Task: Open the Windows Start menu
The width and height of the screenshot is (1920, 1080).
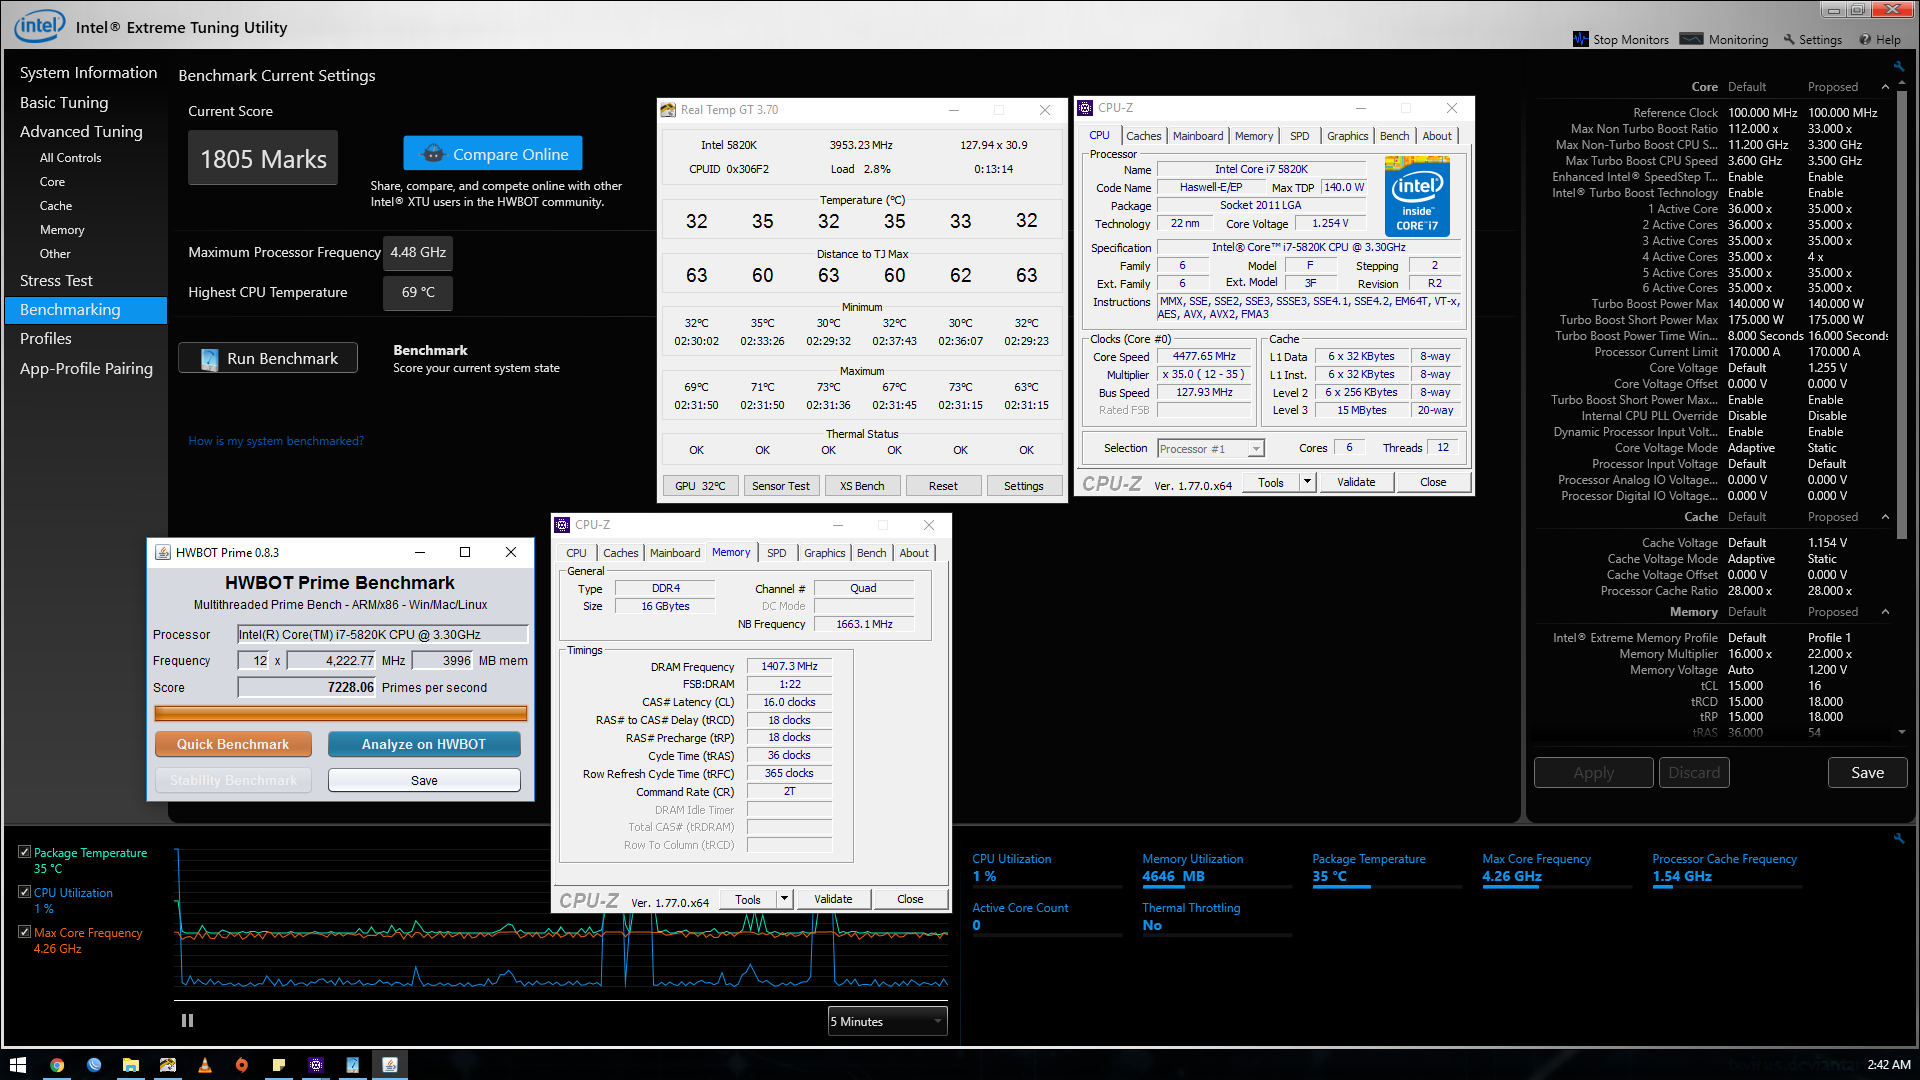Action: pos(18,1065)
